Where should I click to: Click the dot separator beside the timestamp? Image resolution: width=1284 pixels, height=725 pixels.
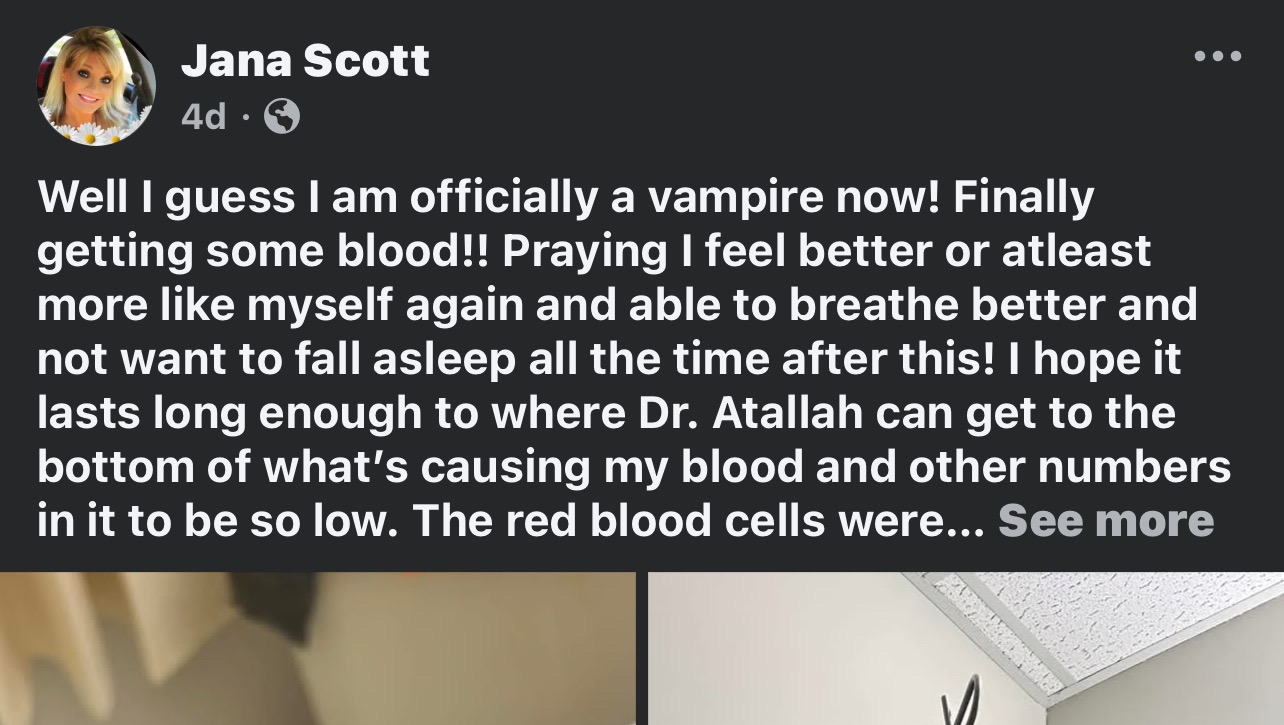pos(245,118)
